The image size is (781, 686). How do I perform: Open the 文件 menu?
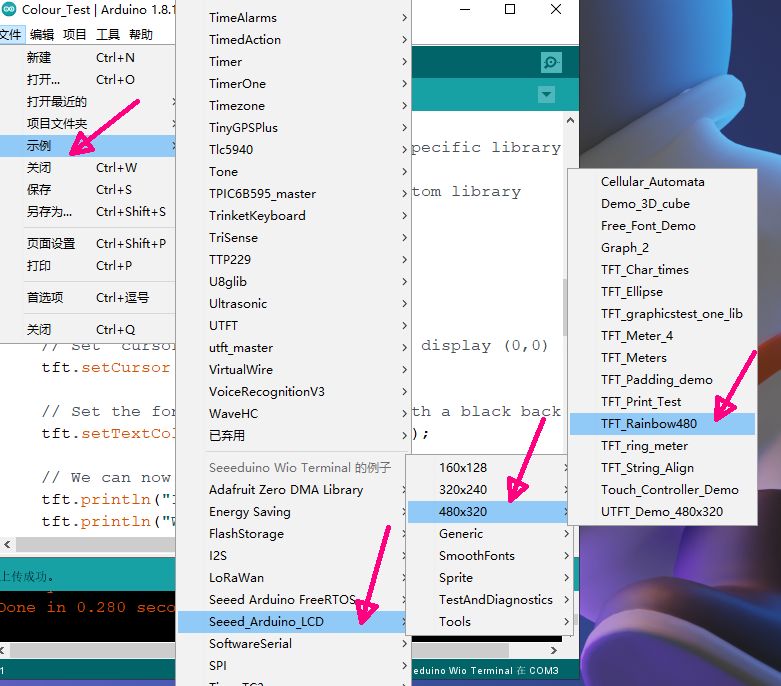click(x=10, y=34)
